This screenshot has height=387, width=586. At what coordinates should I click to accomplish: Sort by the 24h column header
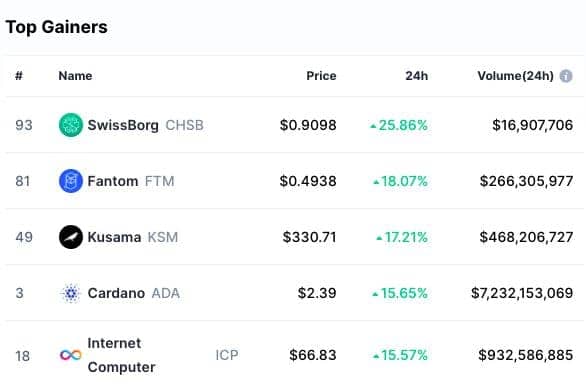pyautogui.click(x=417, y=76)
